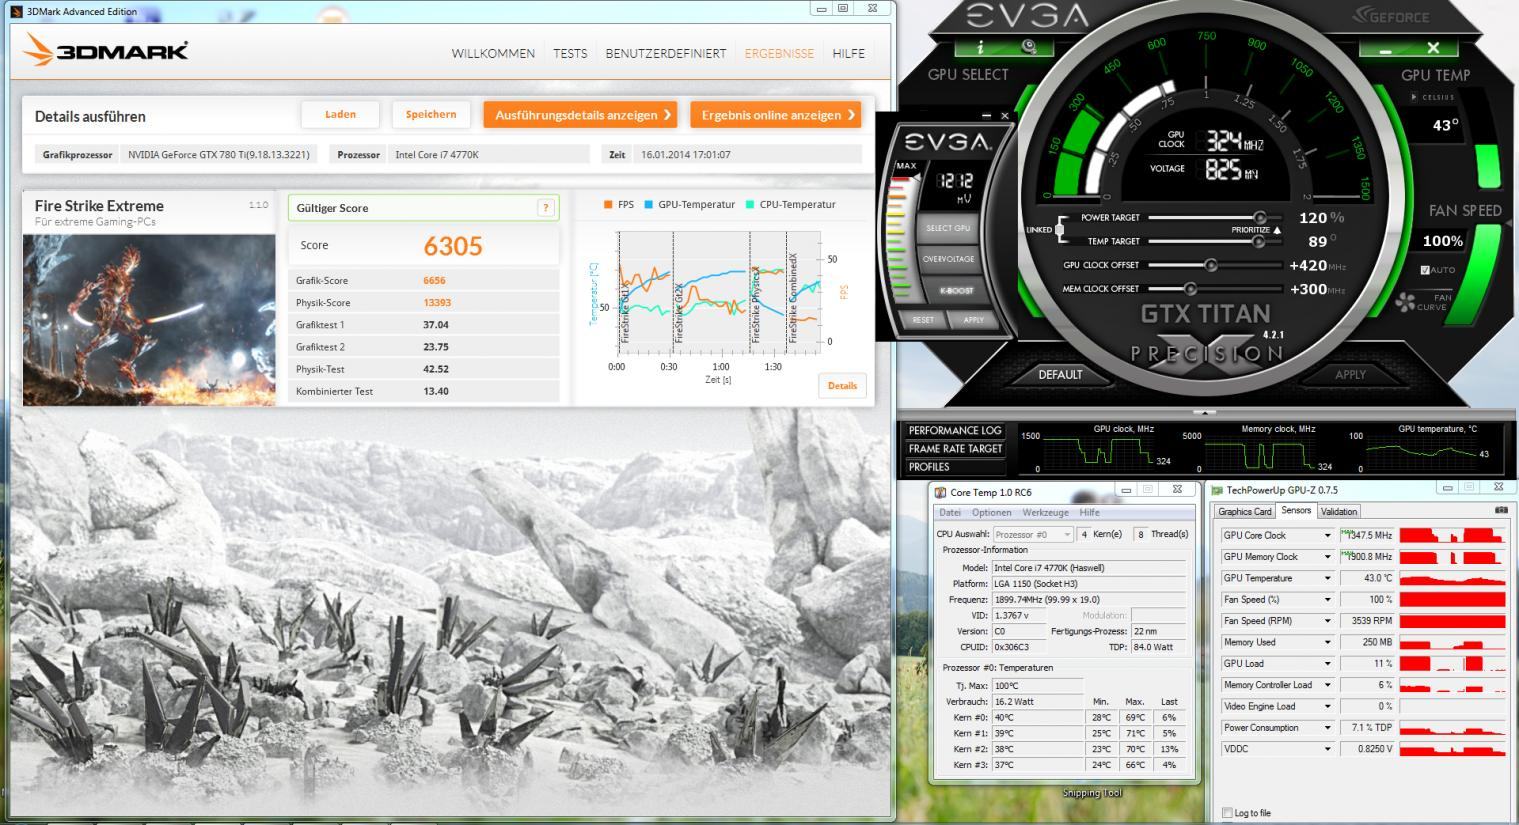Click FRAME RATE TARGET in Precision X

click(x=955, y=449)
